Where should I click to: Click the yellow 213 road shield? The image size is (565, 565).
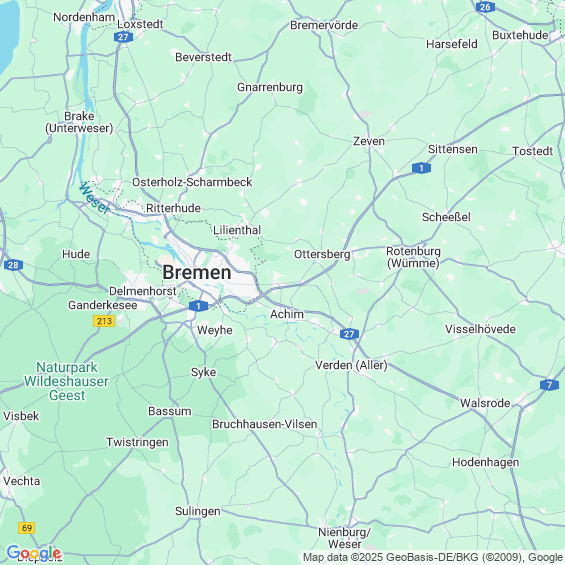click(104, 321)
